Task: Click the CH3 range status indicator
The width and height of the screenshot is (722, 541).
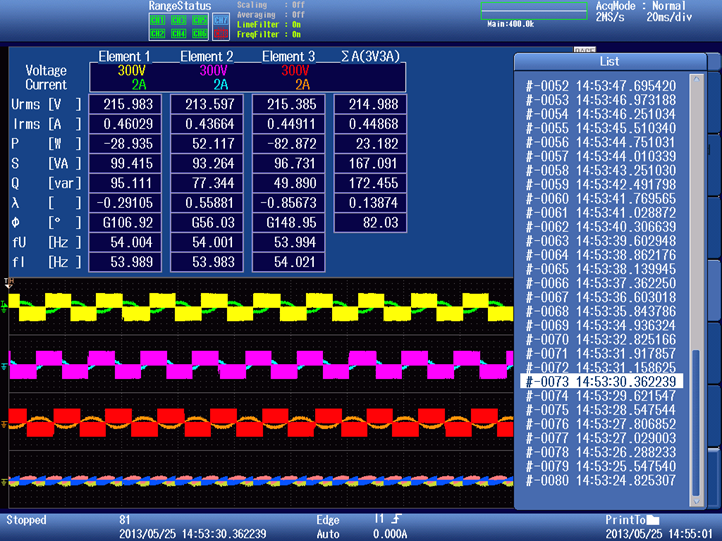Action: pos(179,20)
